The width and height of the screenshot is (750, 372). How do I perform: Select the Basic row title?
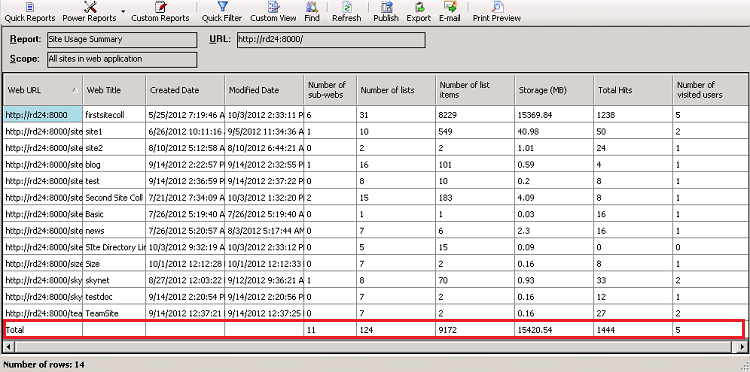pos(114,214)
